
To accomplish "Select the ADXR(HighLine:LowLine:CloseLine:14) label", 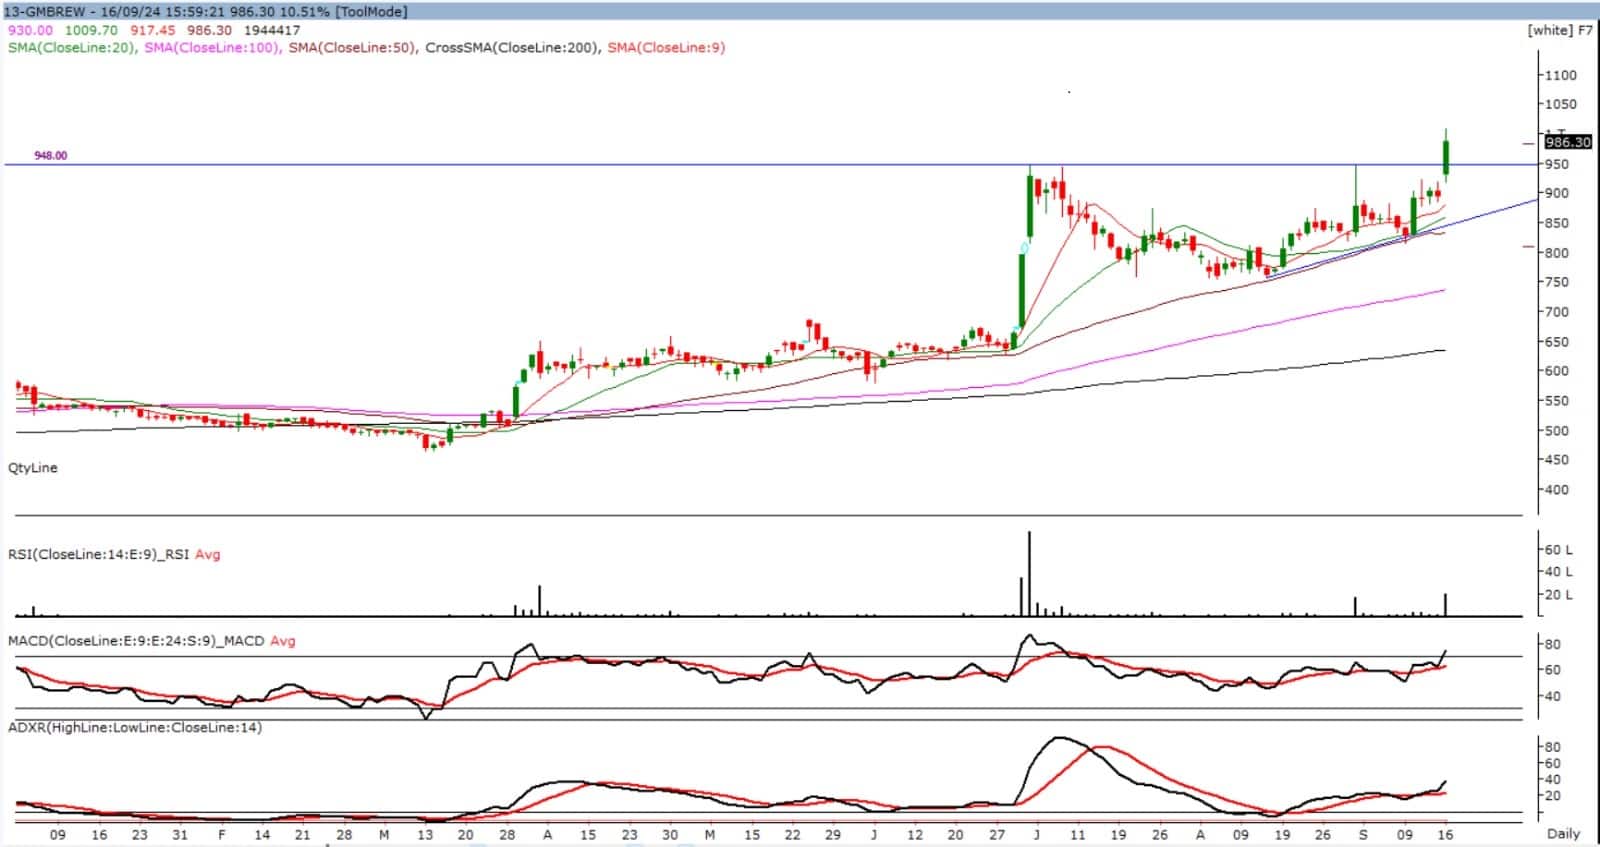I will (135, 727).
